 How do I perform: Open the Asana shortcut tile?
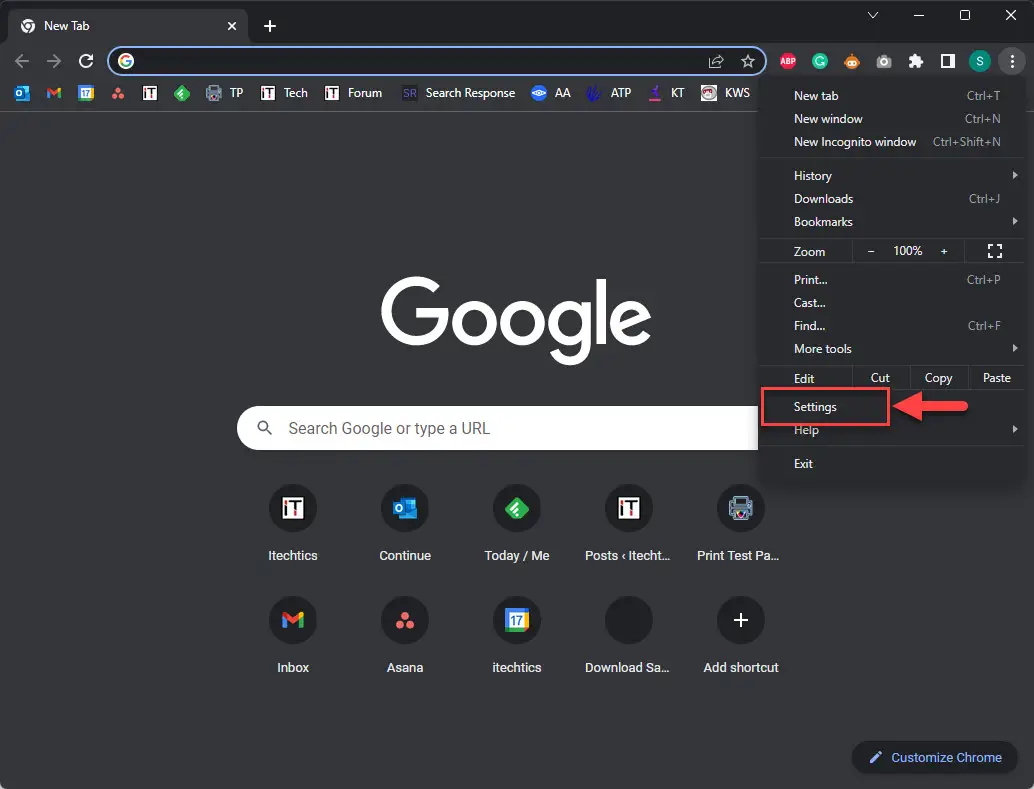[405, 635]
